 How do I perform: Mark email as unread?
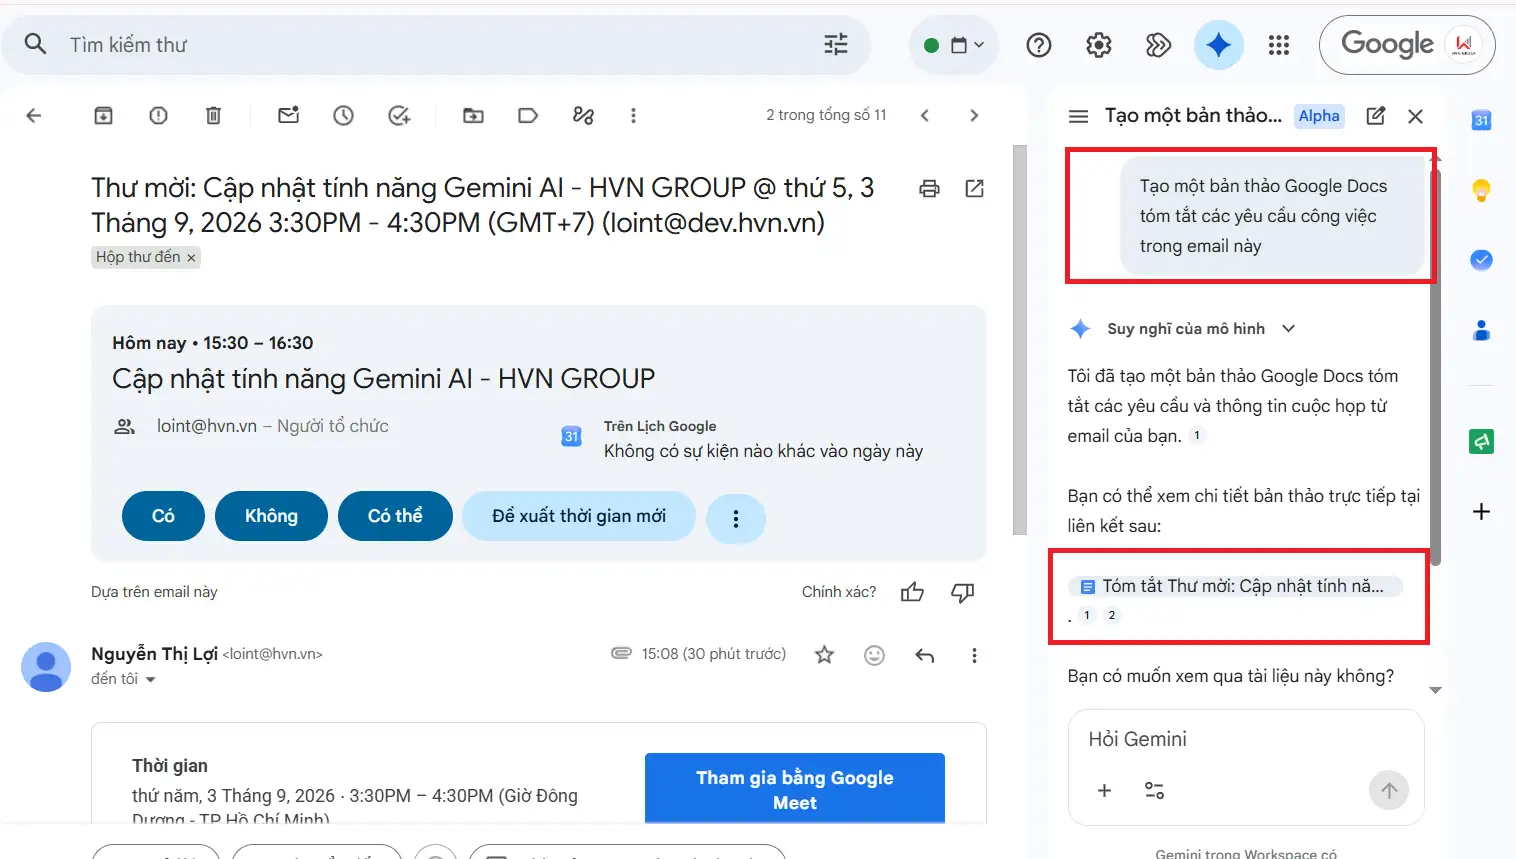click(289, 116)
